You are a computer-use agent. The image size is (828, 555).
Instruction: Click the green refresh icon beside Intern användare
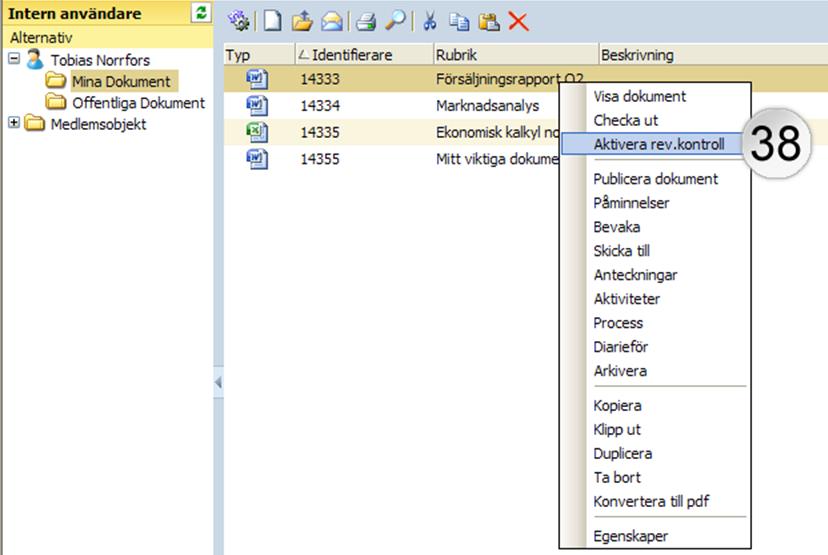pos(201,13)
